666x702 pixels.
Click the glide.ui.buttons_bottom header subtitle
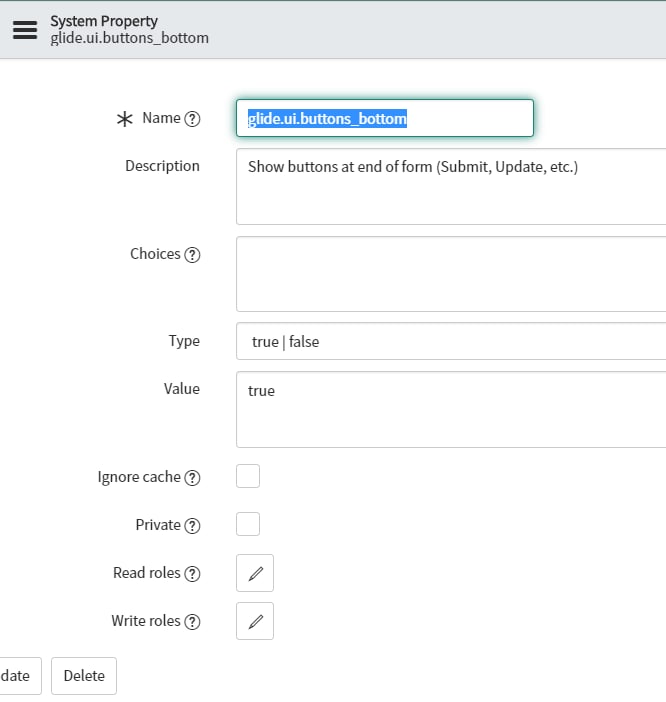point(129,38)
